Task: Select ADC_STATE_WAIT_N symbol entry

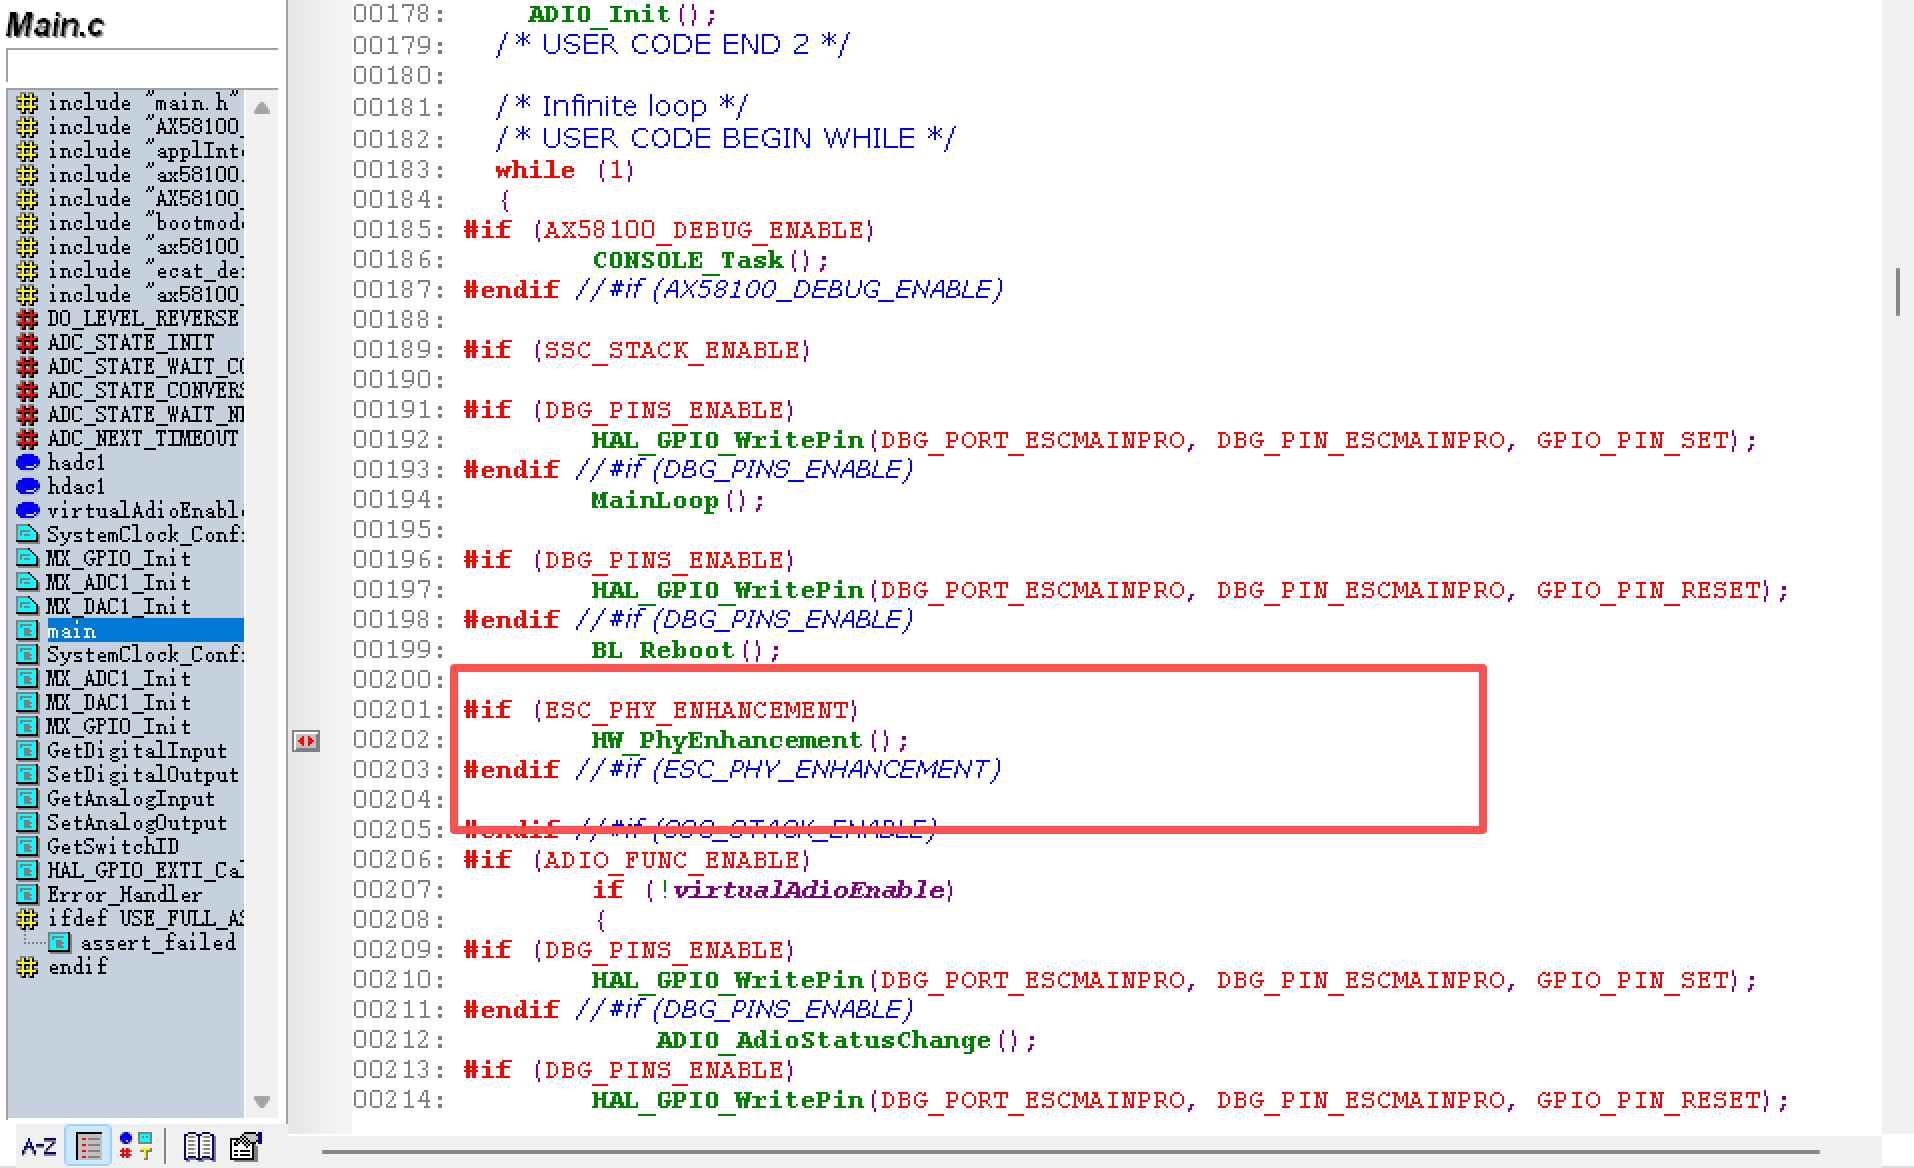Action: tap(144, 415)
